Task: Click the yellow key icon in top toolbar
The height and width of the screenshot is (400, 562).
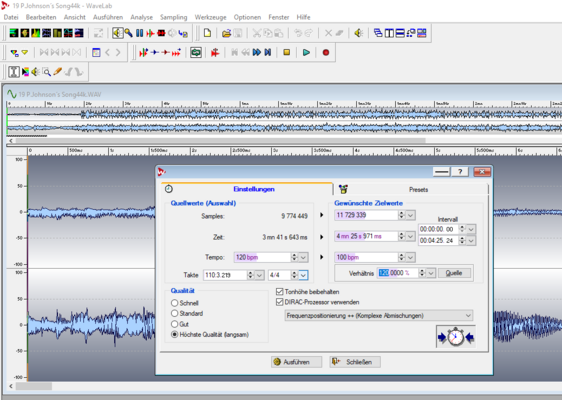Action: tap(128, 33)
